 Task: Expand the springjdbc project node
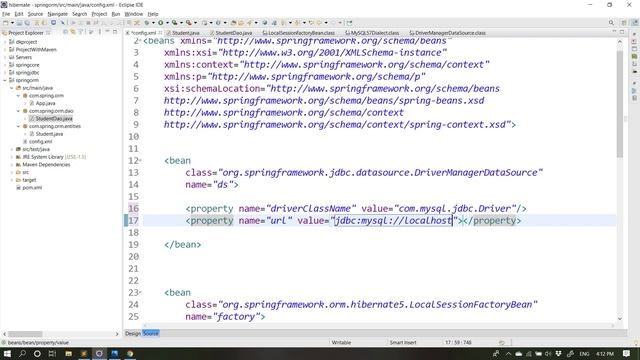5,73
